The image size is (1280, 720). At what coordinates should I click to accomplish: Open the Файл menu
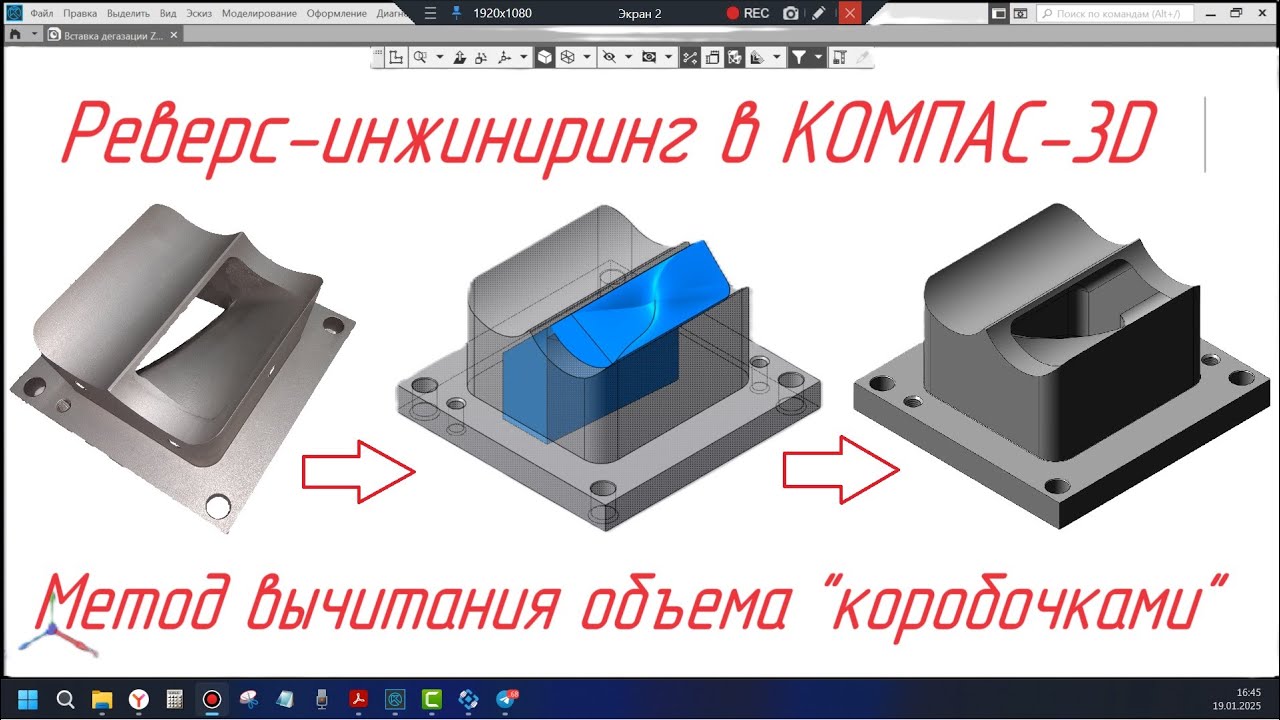pyautogui.click(x=41, y=14)
